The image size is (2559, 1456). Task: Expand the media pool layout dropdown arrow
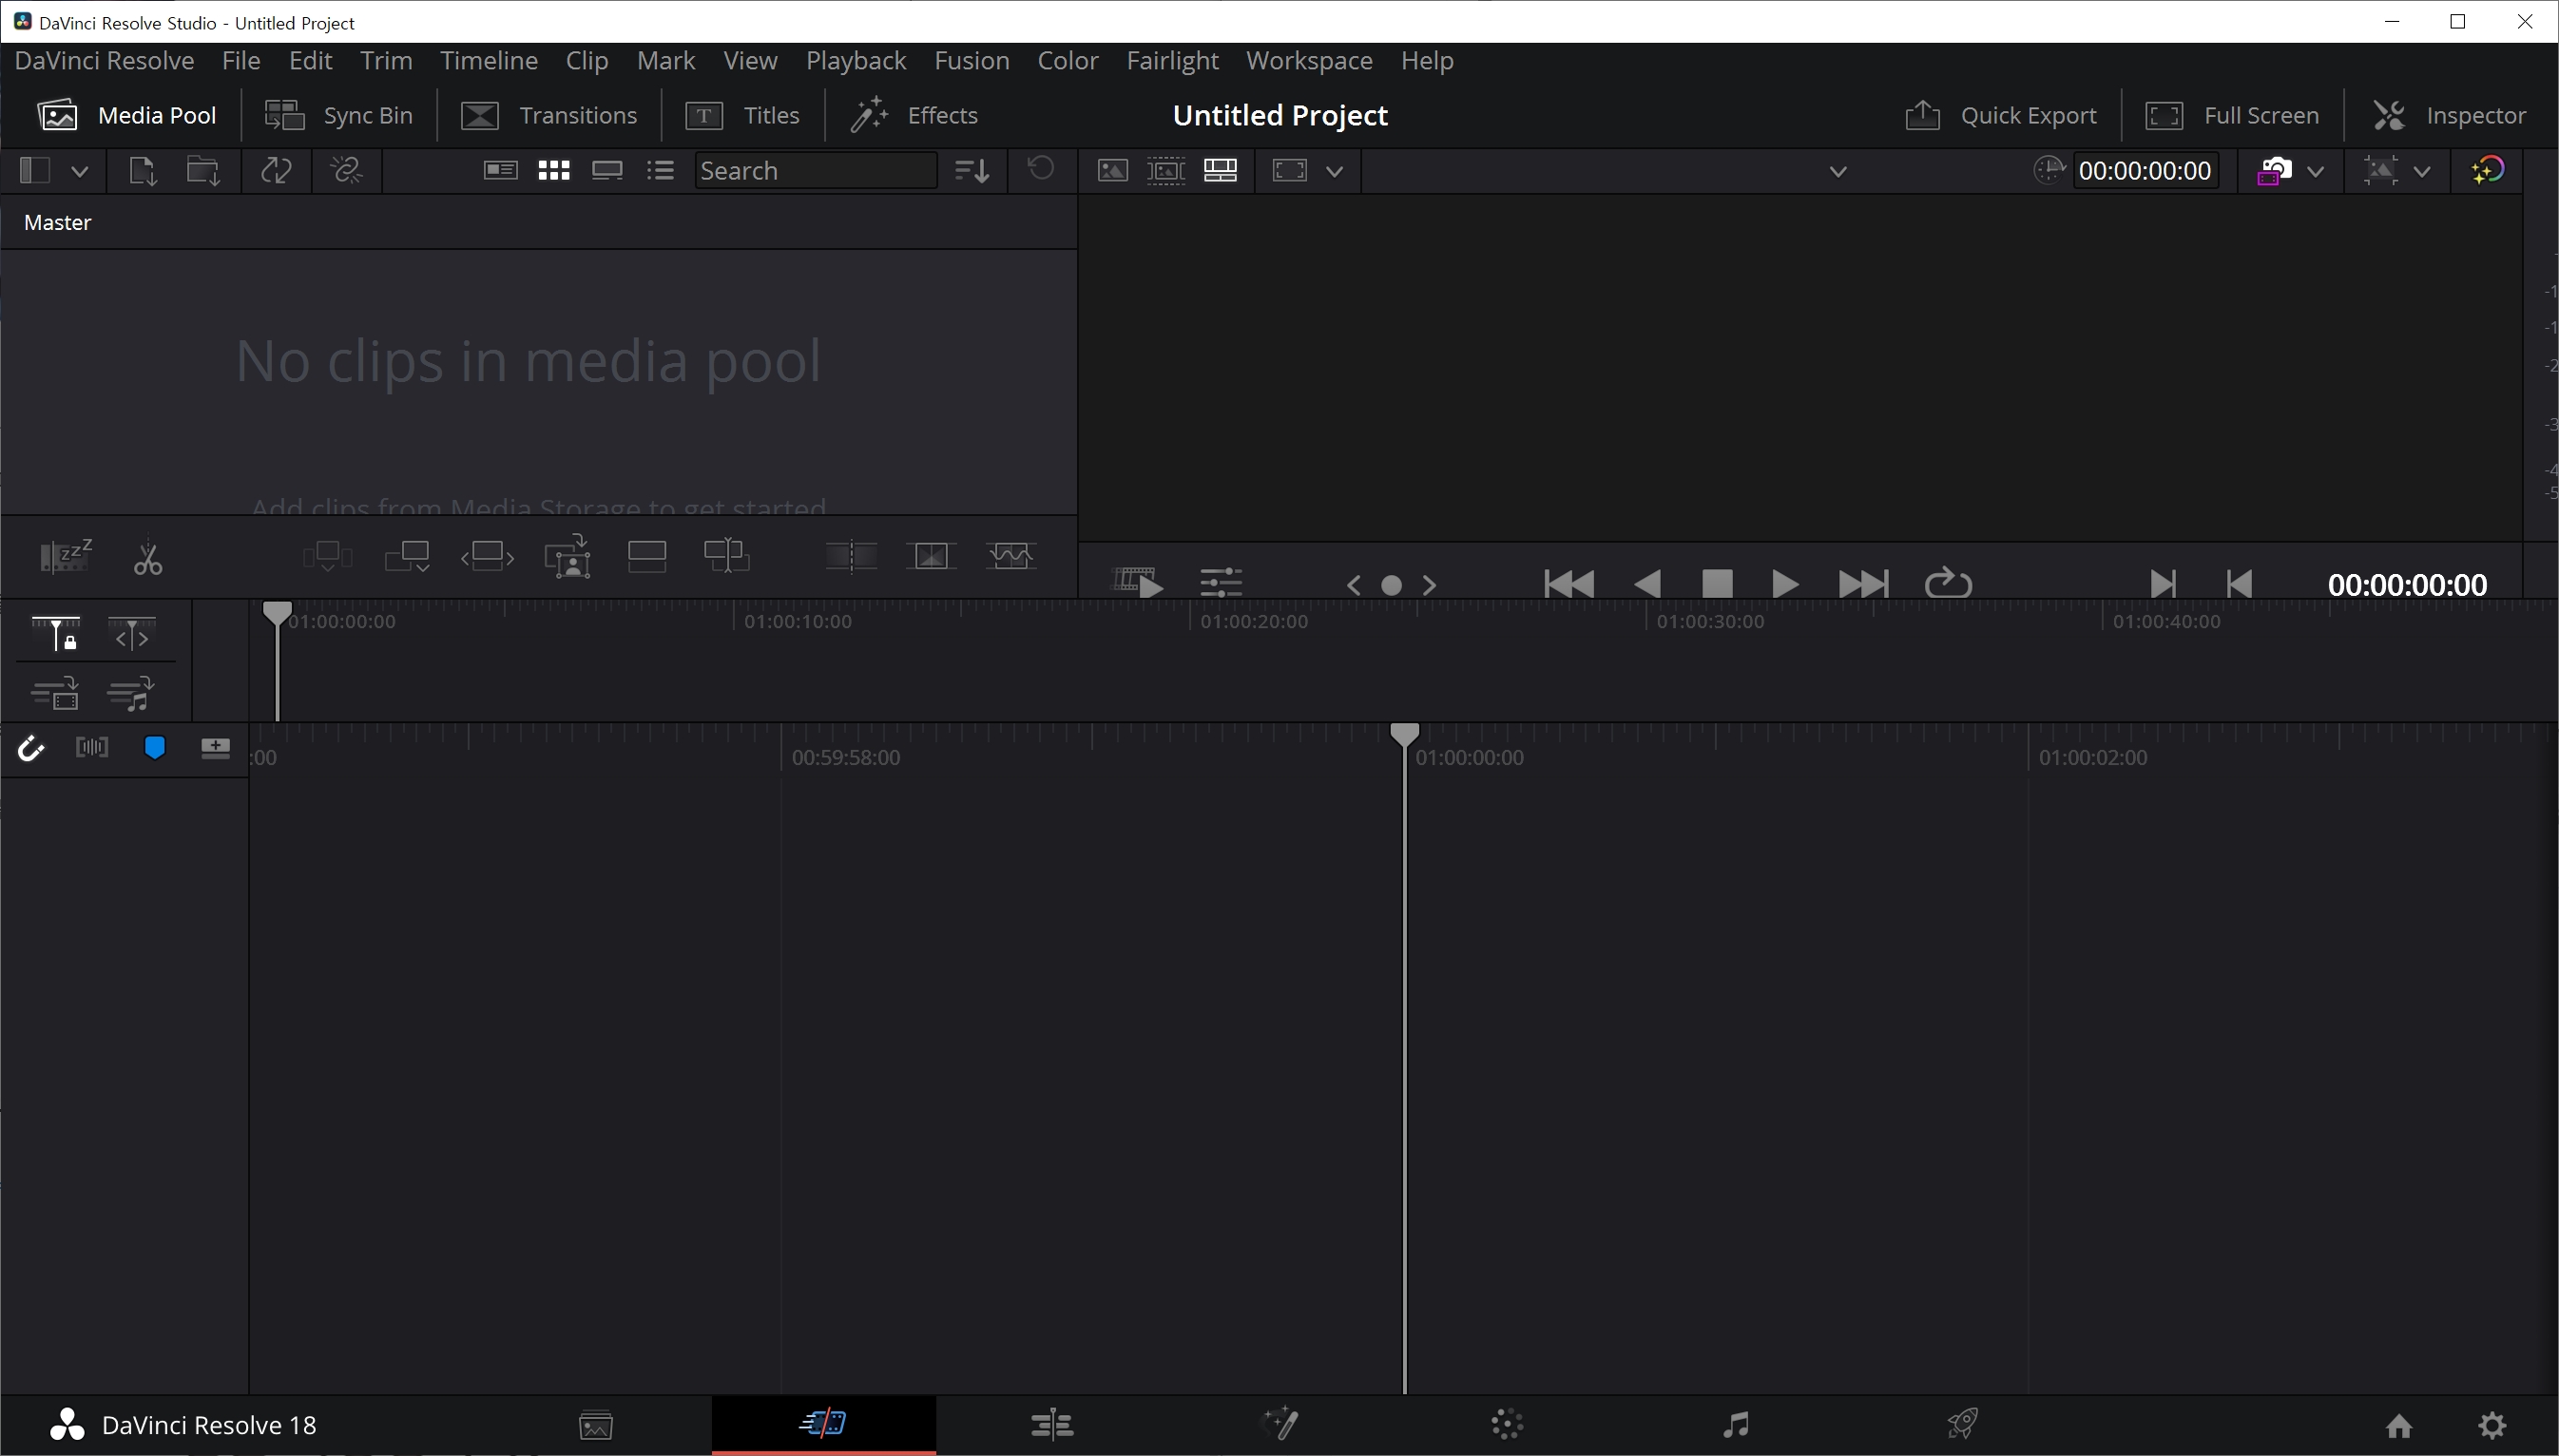click(80, 171)
